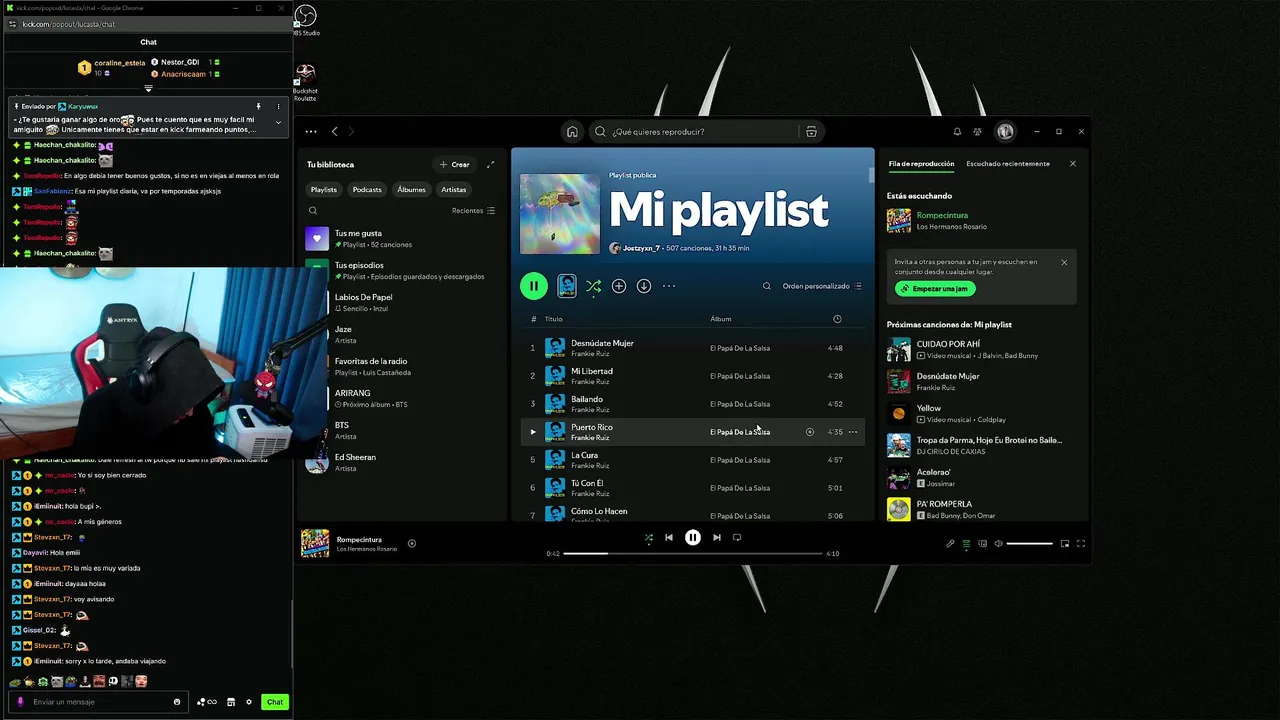Search within Mi playlist songs

(767, 286)
